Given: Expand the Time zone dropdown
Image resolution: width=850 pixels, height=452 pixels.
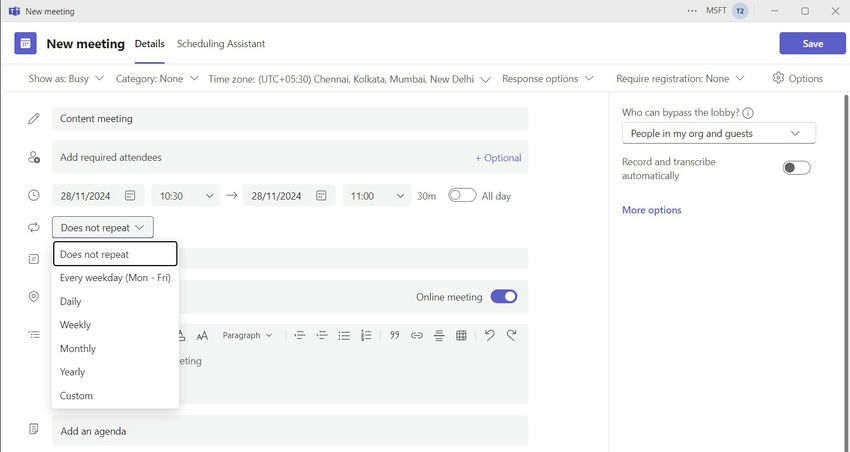Looking at the screenshot, I should click(x=350, y=78).
